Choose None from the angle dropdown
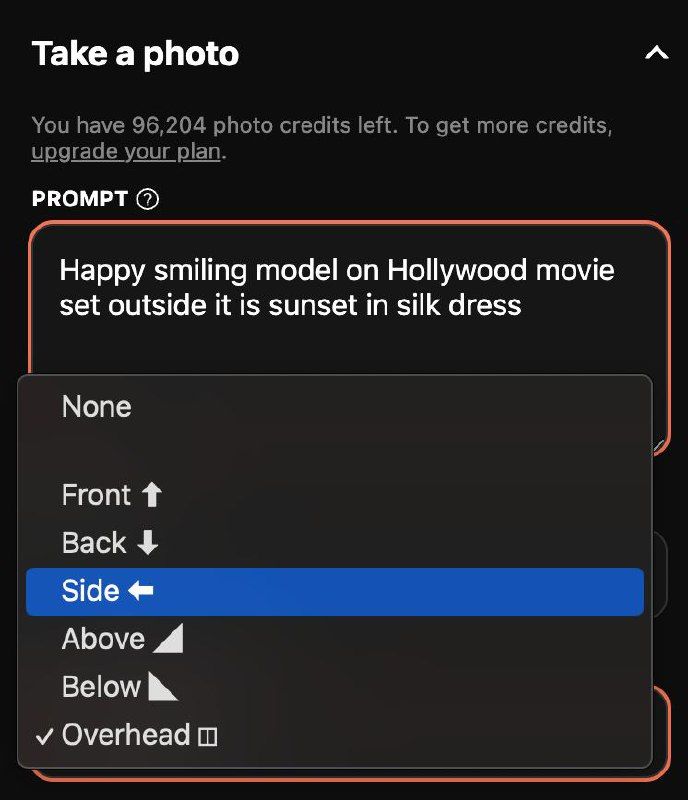Screen dimensions: 688x800 pyautogui.click(x=96, y=407)
